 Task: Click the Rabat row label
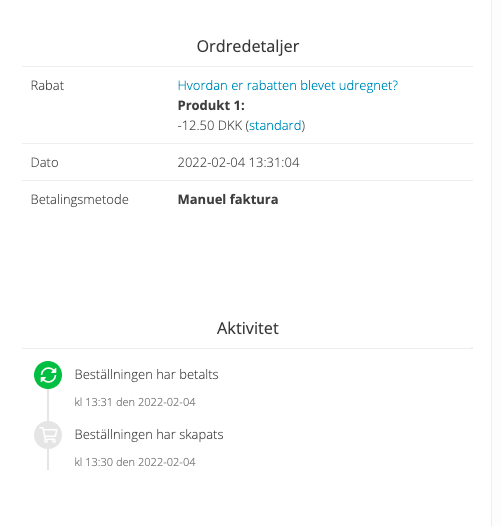pos(47,86)
